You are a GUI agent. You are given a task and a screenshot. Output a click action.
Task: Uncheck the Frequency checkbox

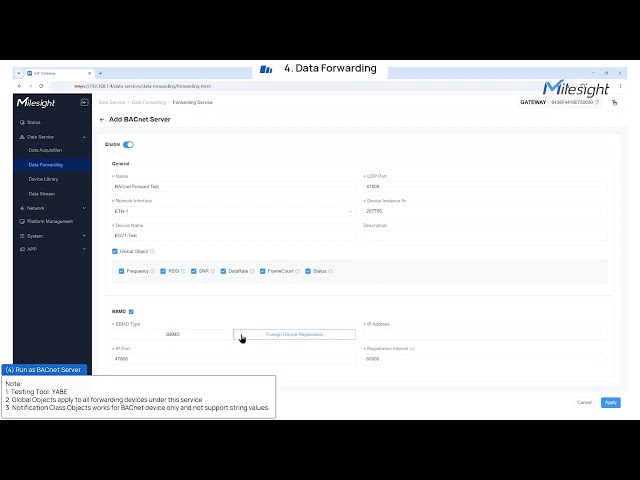pos(121,271)
